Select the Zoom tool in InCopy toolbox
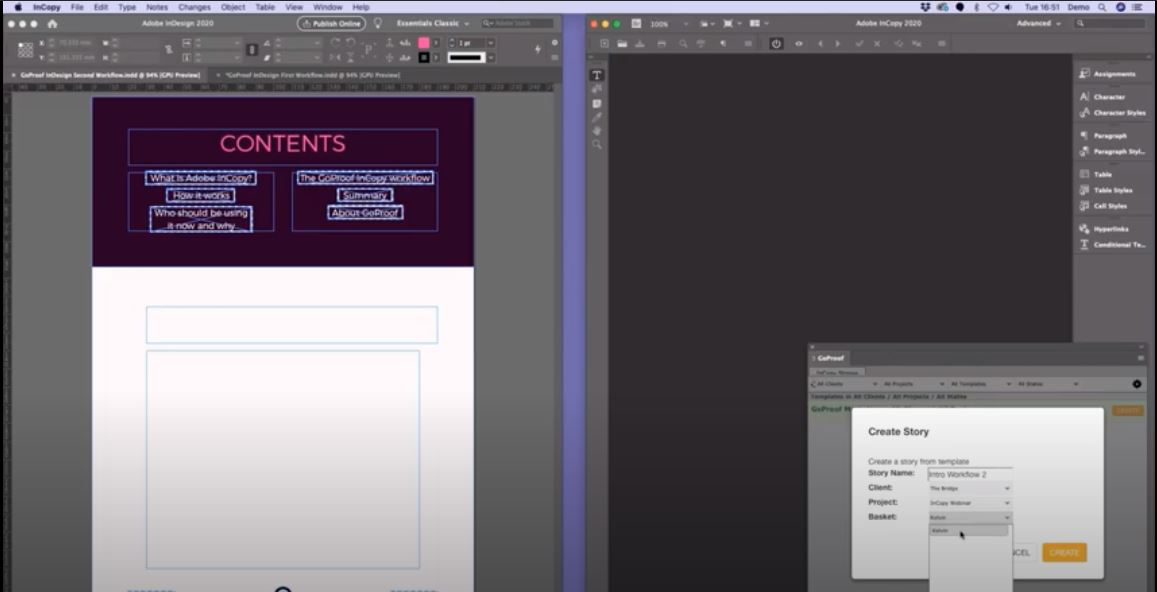The width and height of the screenshot is (1157, 592). (597, 145)
